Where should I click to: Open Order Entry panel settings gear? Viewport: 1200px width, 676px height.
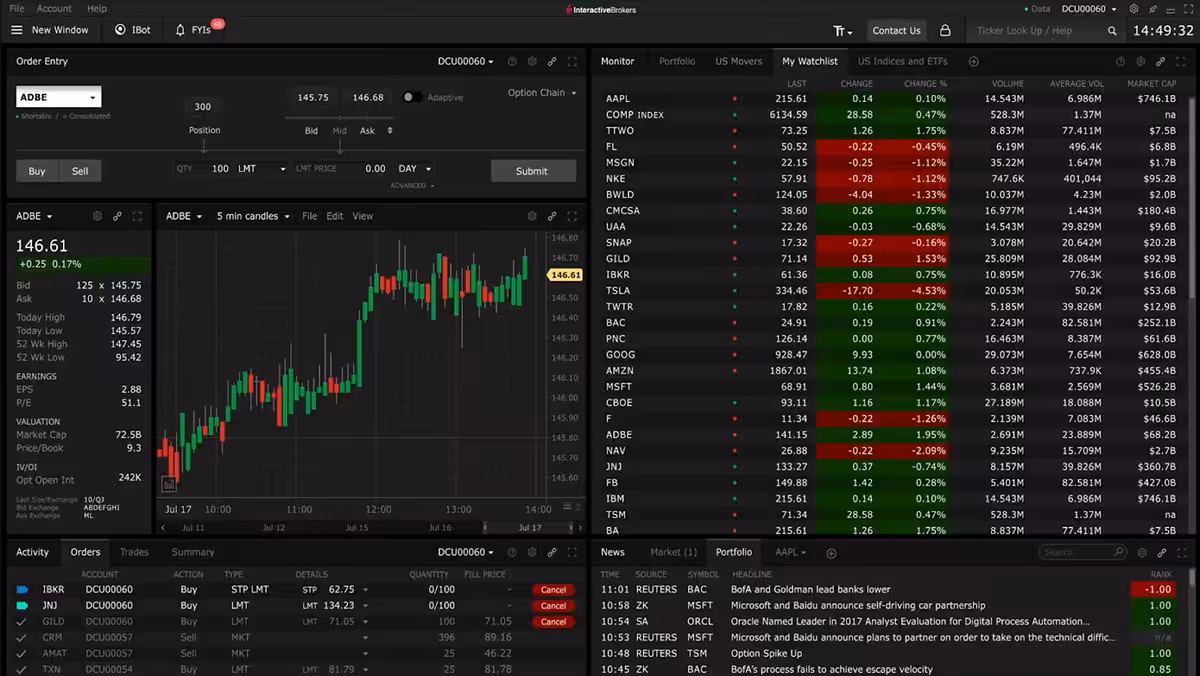(532, 62)
